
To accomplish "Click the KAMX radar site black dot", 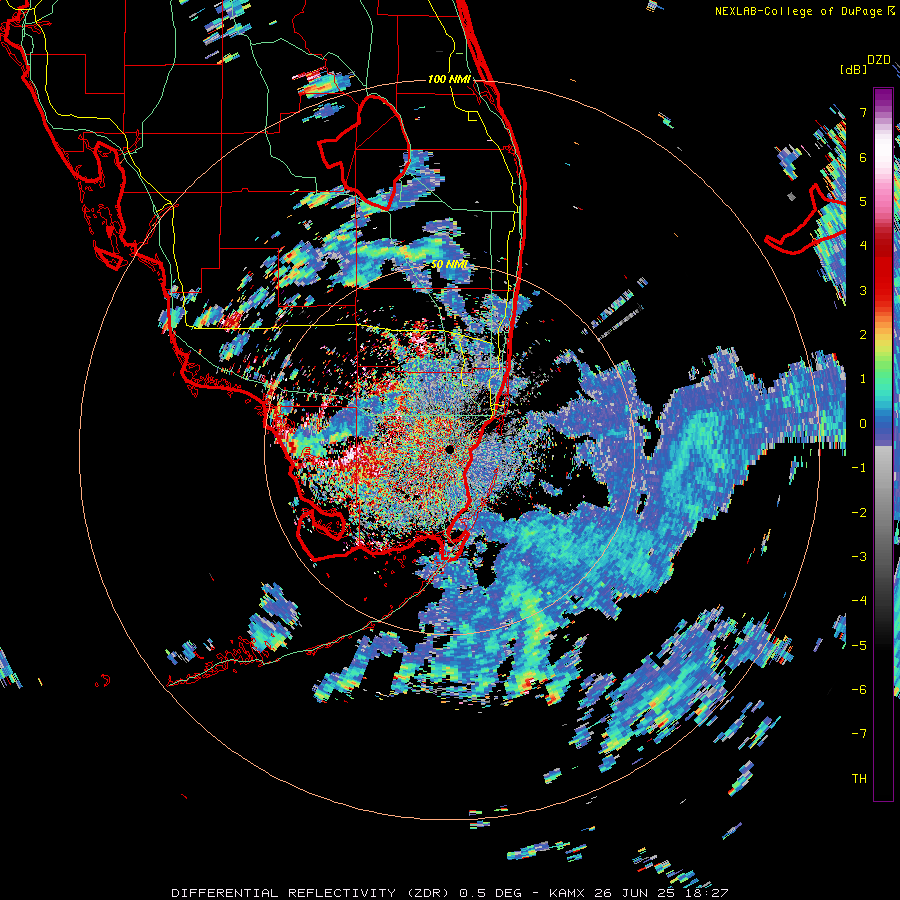I will 449,449.
